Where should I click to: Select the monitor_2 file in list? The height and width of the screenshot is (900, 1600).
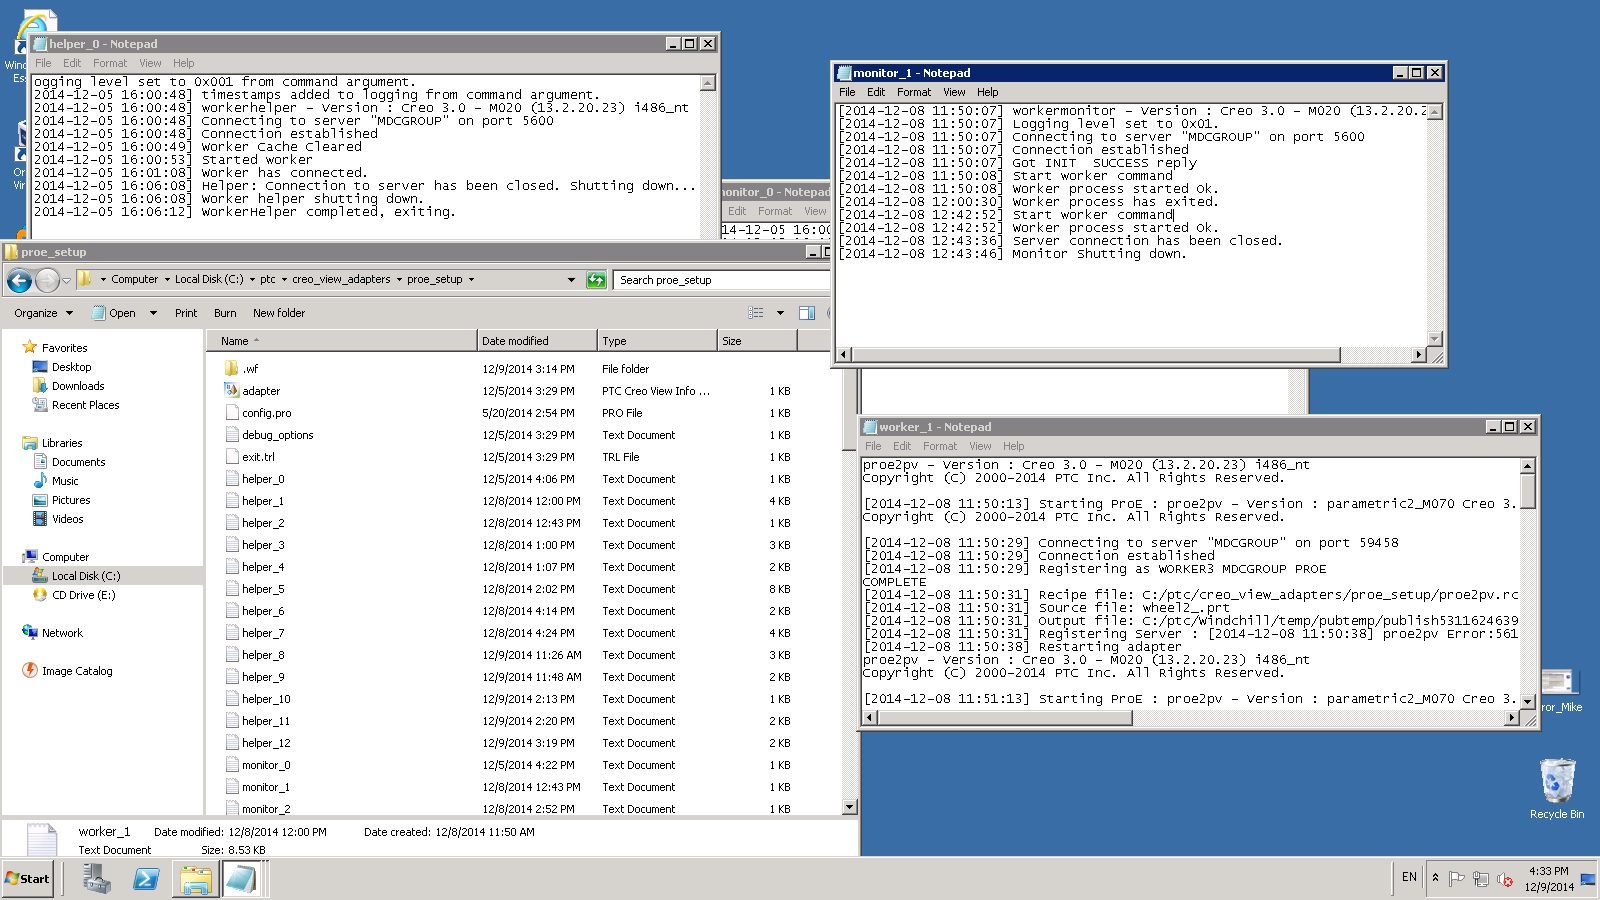tap(266, 809)
